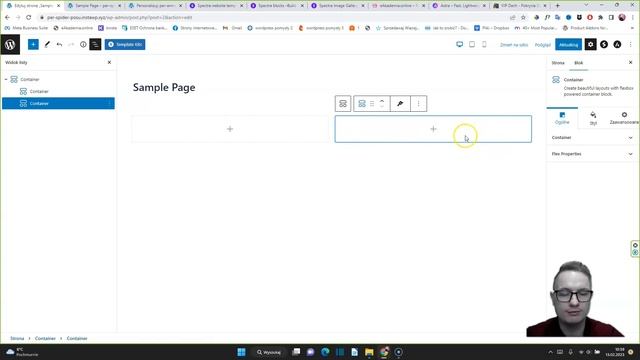
Task: Open Microsoft Edge from taskbar
Action: pyautogui.click(x=325, y=352)
